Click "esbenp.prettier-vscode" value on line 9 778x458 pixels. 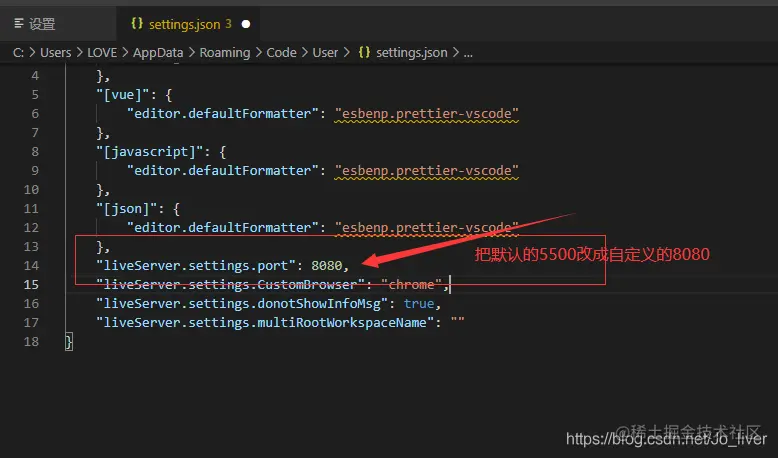tap(427, 171)
